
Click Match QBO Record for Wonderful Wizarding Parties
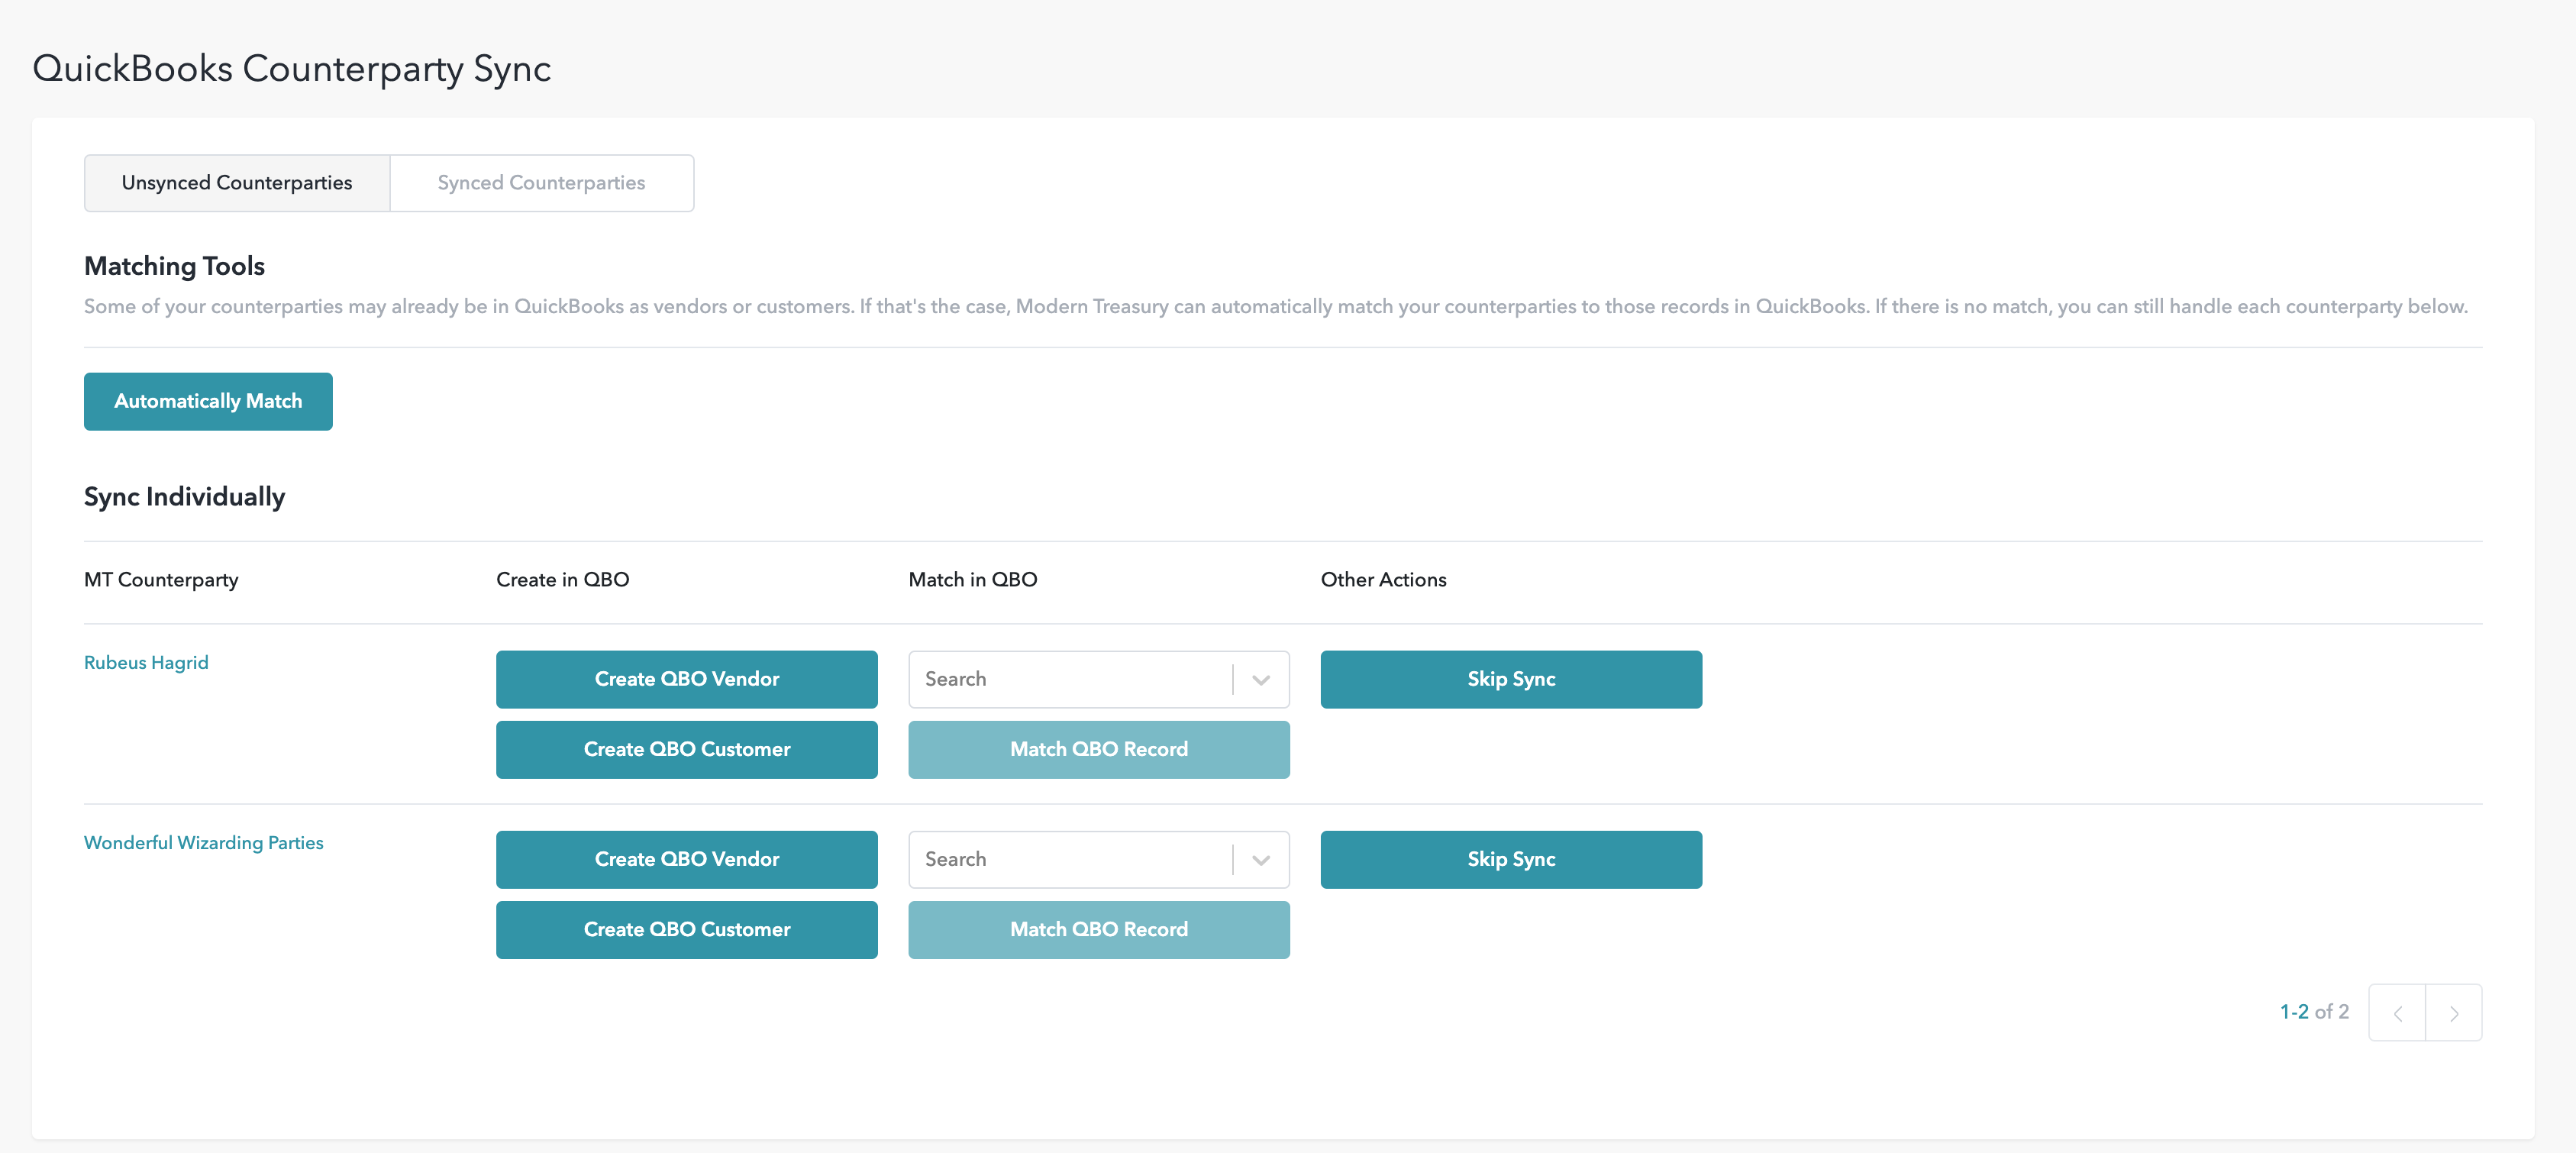[1098, 930]
